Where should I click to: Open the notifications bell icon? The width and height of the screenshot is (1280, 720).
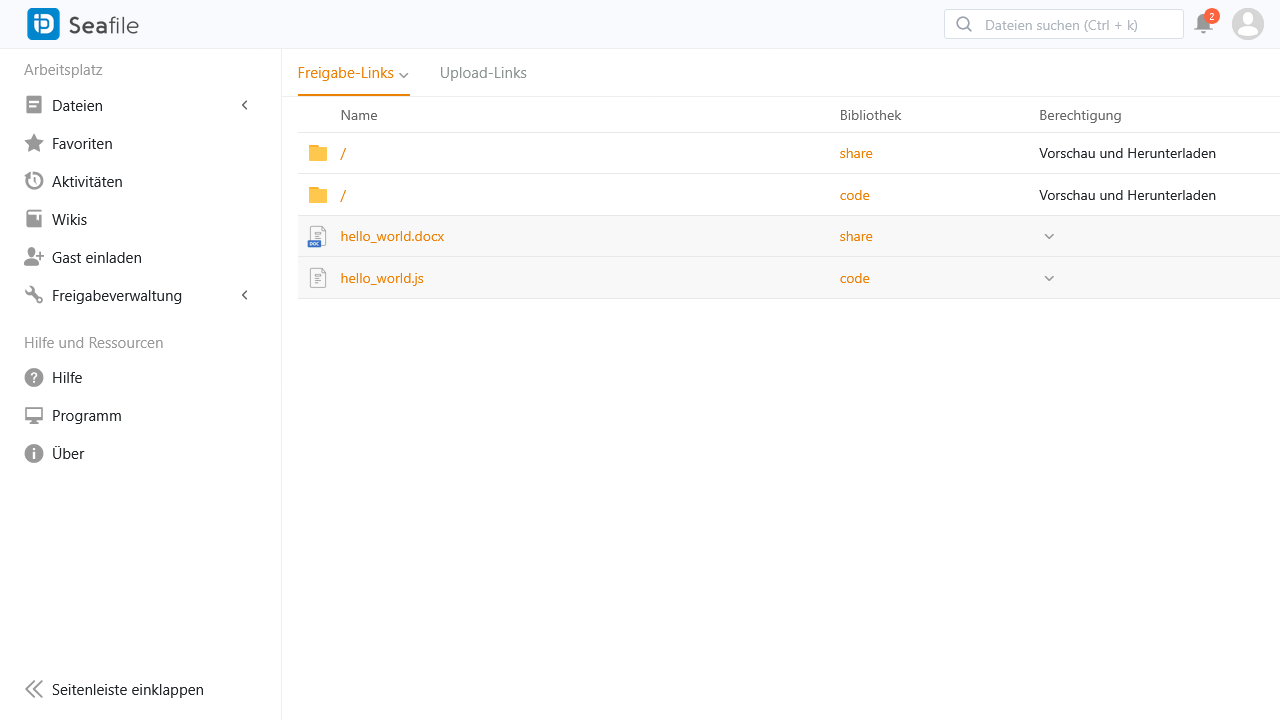coord(1204,24)
